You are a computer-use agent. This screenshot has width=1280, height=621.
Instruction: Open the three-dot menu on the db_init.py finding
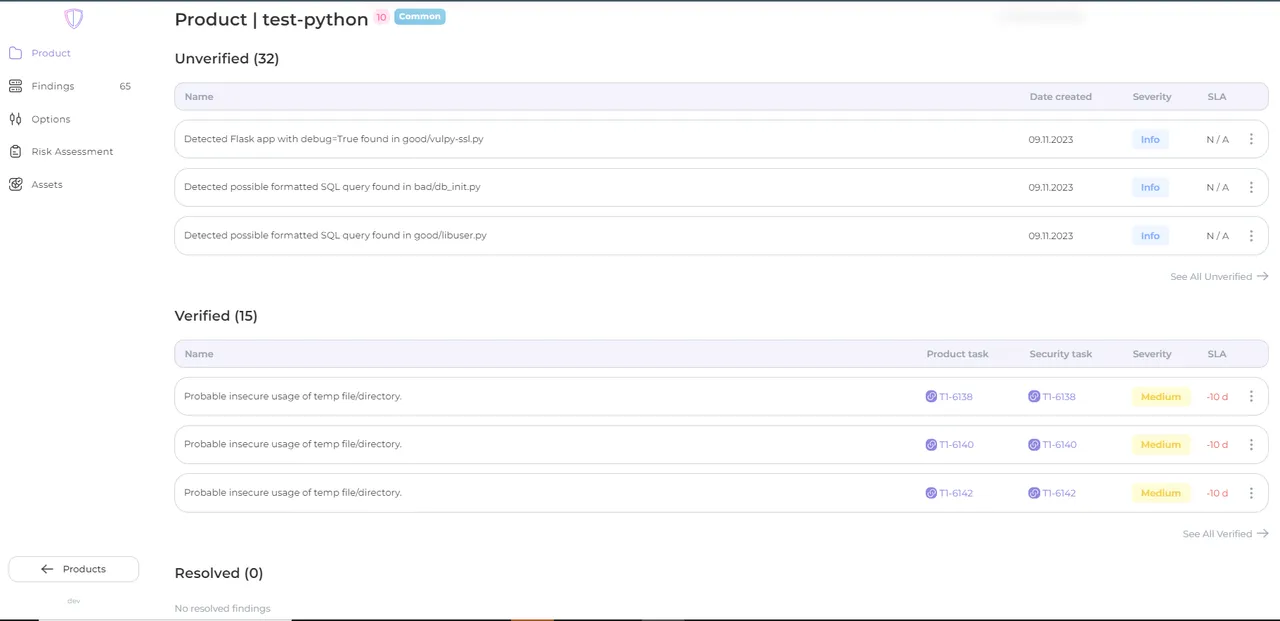(x=1251, y=187)
